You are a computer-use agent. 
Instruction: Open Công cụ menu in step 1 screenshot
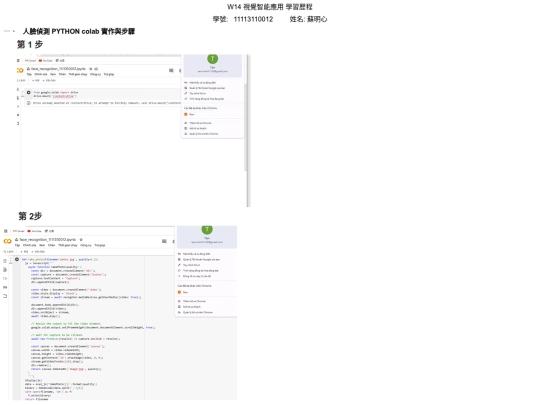pyautogui.click(x=95, y=74)
